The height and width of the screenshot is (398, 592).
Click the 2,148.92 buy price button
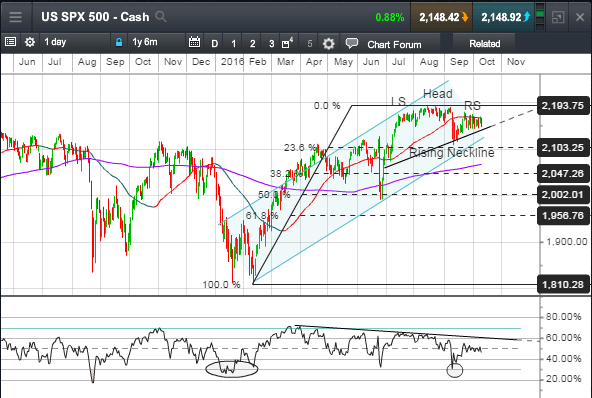[x=504, y=17]
